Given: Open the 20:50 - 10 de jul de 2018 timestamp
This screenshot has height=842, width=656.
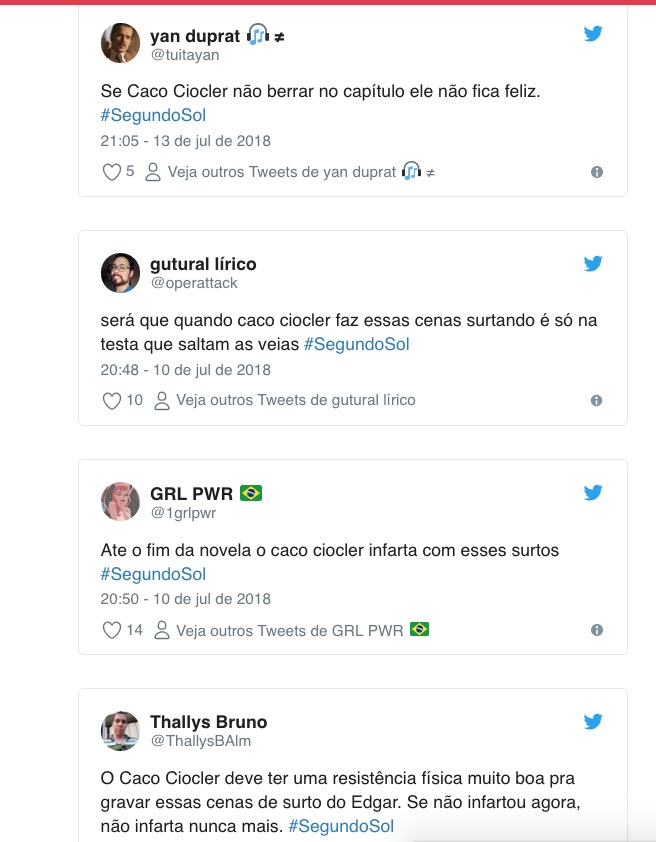Looking at the screenshot, I should click(x=186, y=599).
